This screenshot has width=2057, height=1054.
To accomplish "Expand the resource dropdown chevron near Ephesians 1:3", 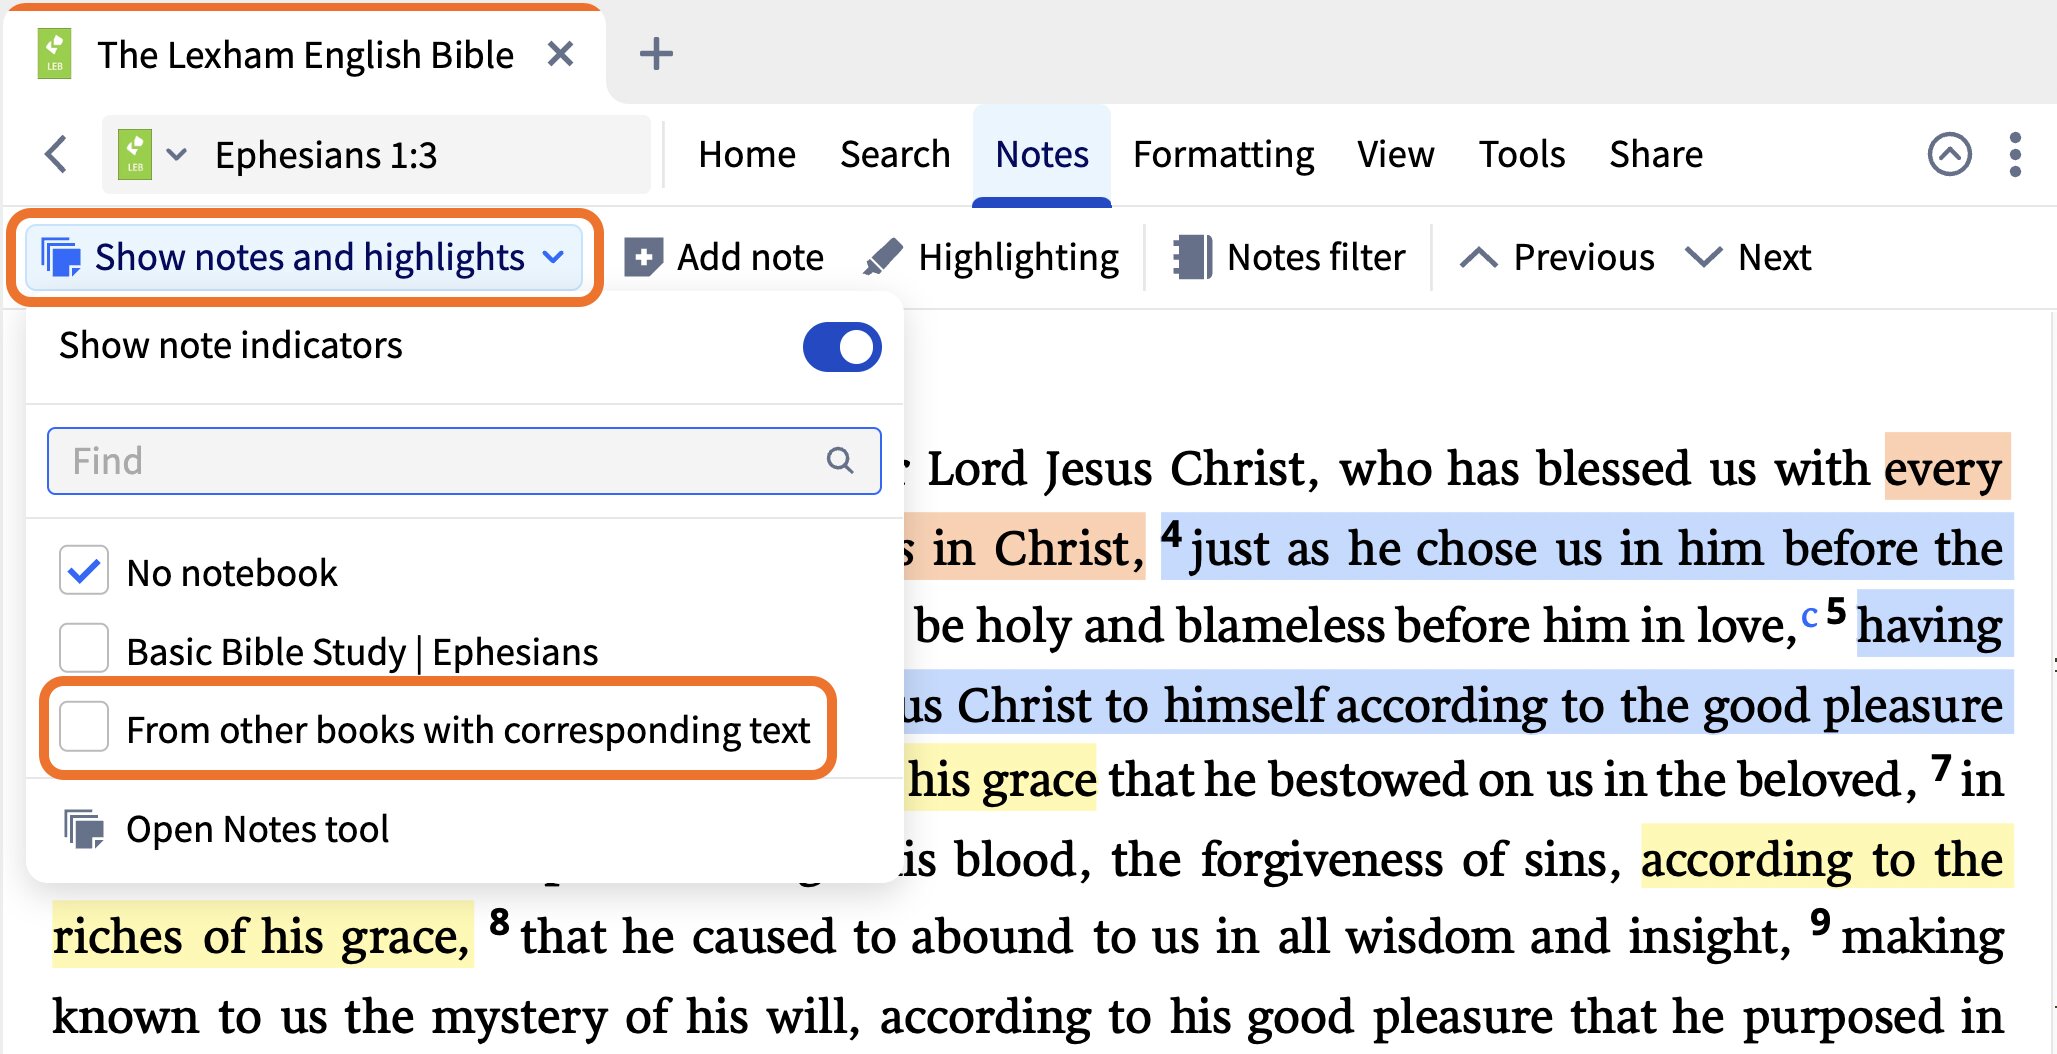I will [177, 155].
